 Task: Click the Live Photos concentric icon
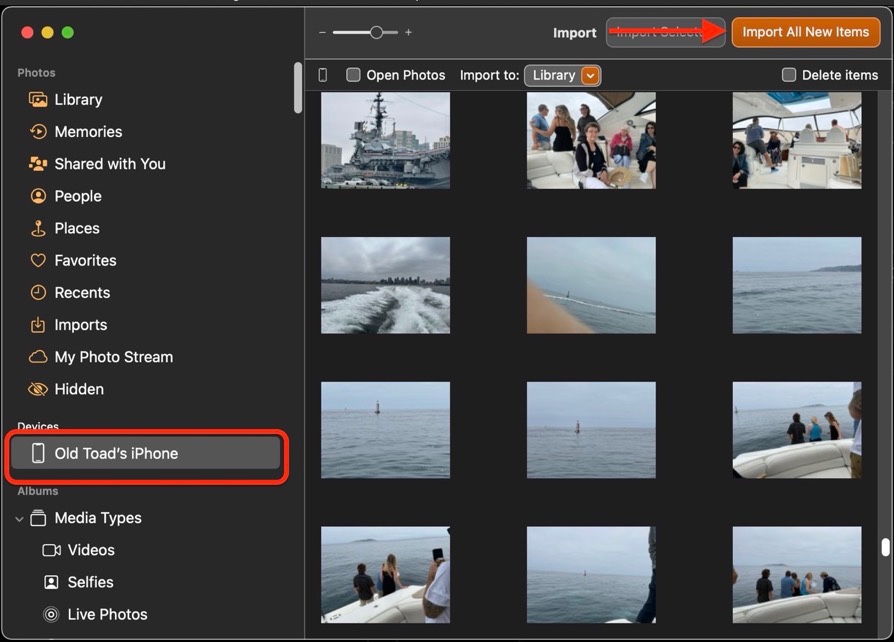pos(51,615)
